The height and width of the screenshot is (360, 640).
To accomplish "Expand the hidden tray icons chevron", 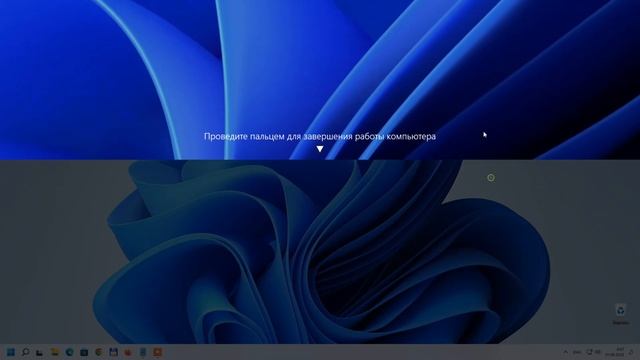I will coord(566,352).
